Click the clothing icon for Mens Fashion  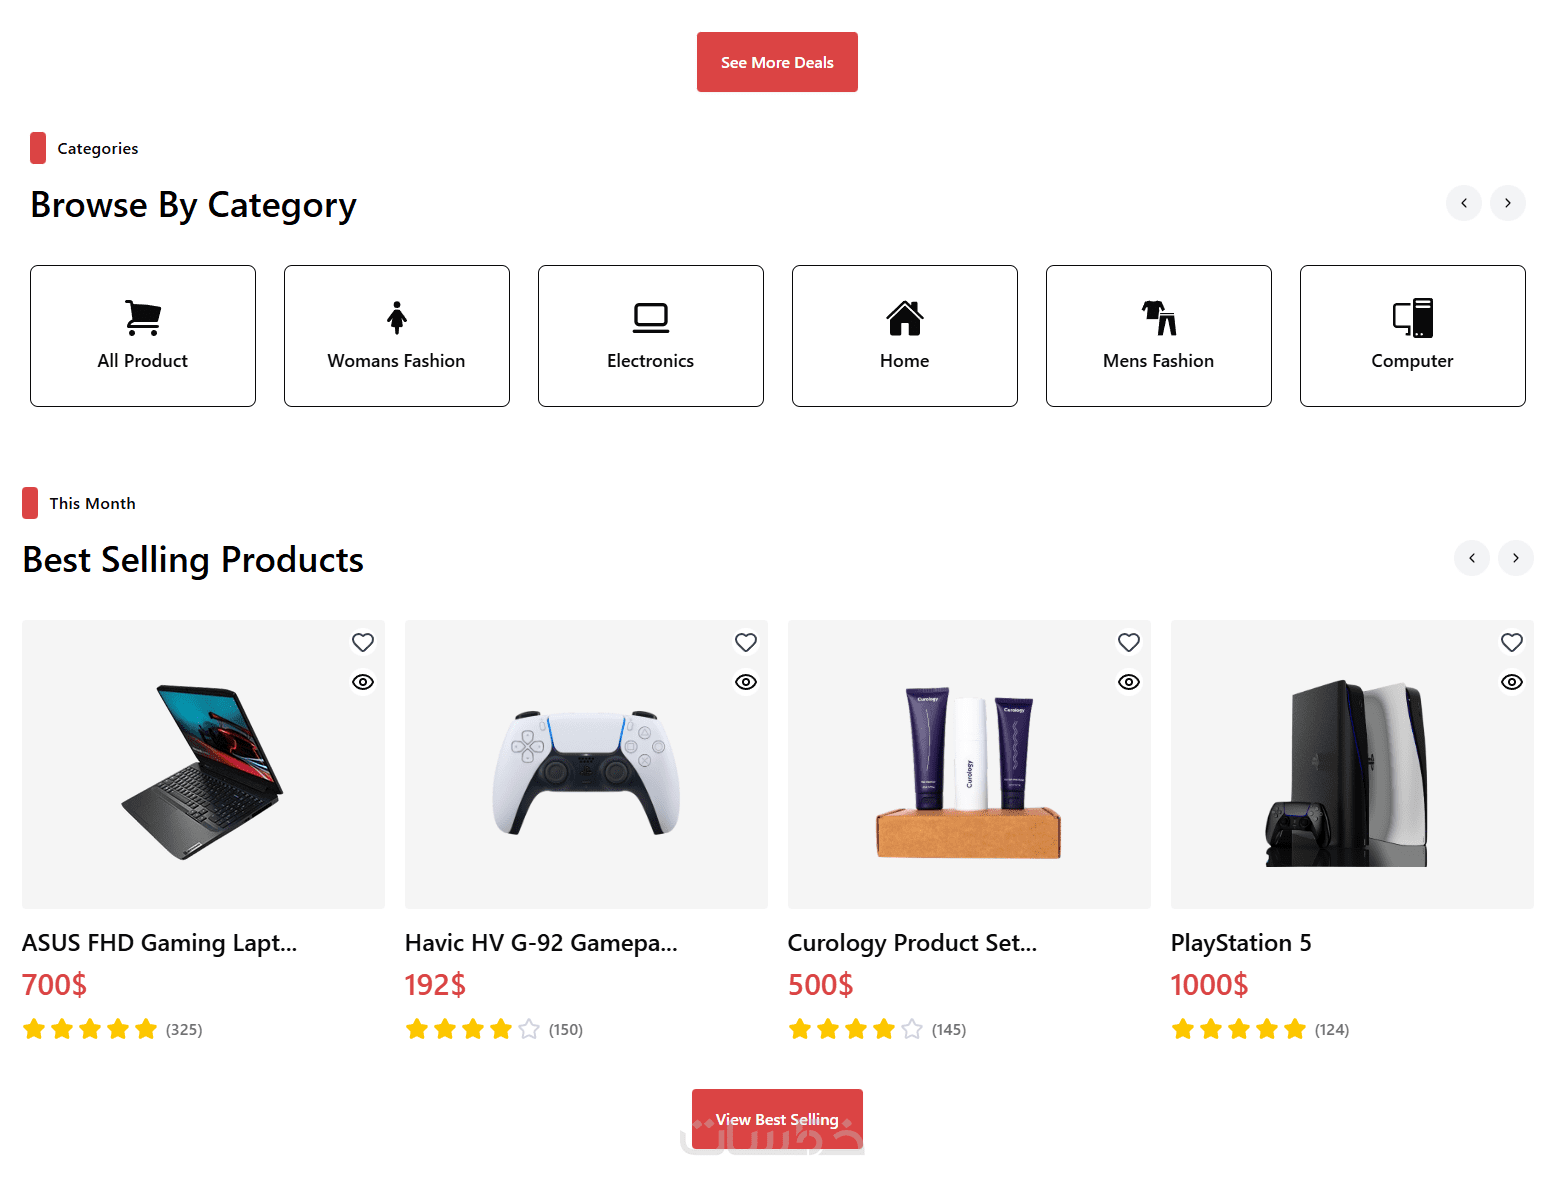point(1159,318)
